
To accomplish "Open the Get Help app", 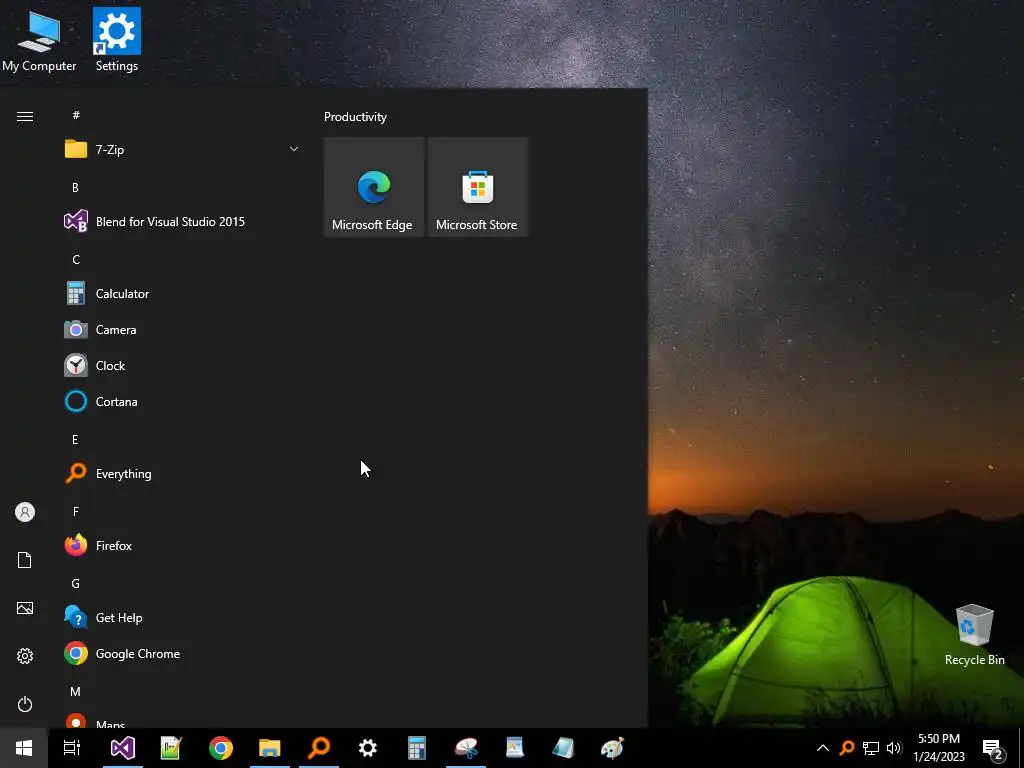I will tap(183, 618).
